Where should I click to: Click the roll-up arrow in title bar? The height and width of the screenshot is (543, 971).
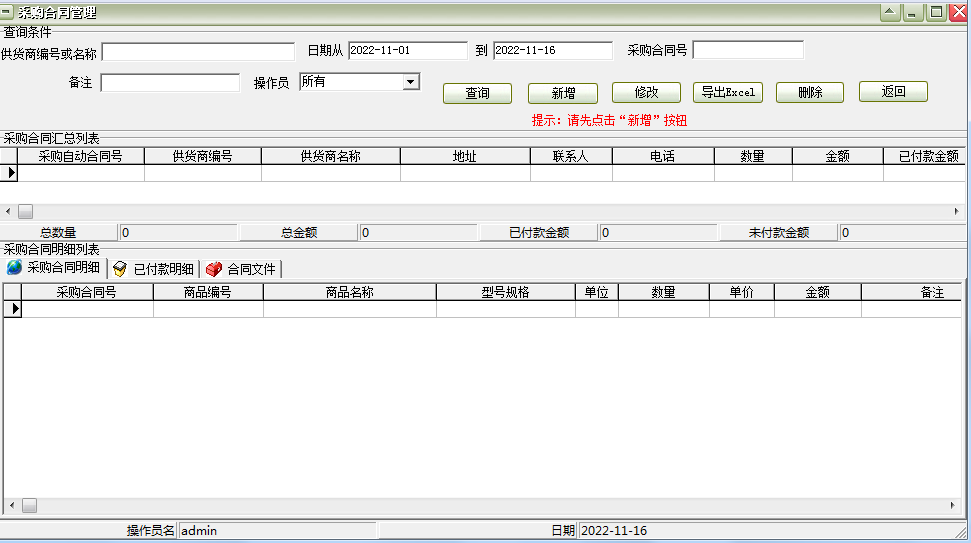tap(890, 12)
